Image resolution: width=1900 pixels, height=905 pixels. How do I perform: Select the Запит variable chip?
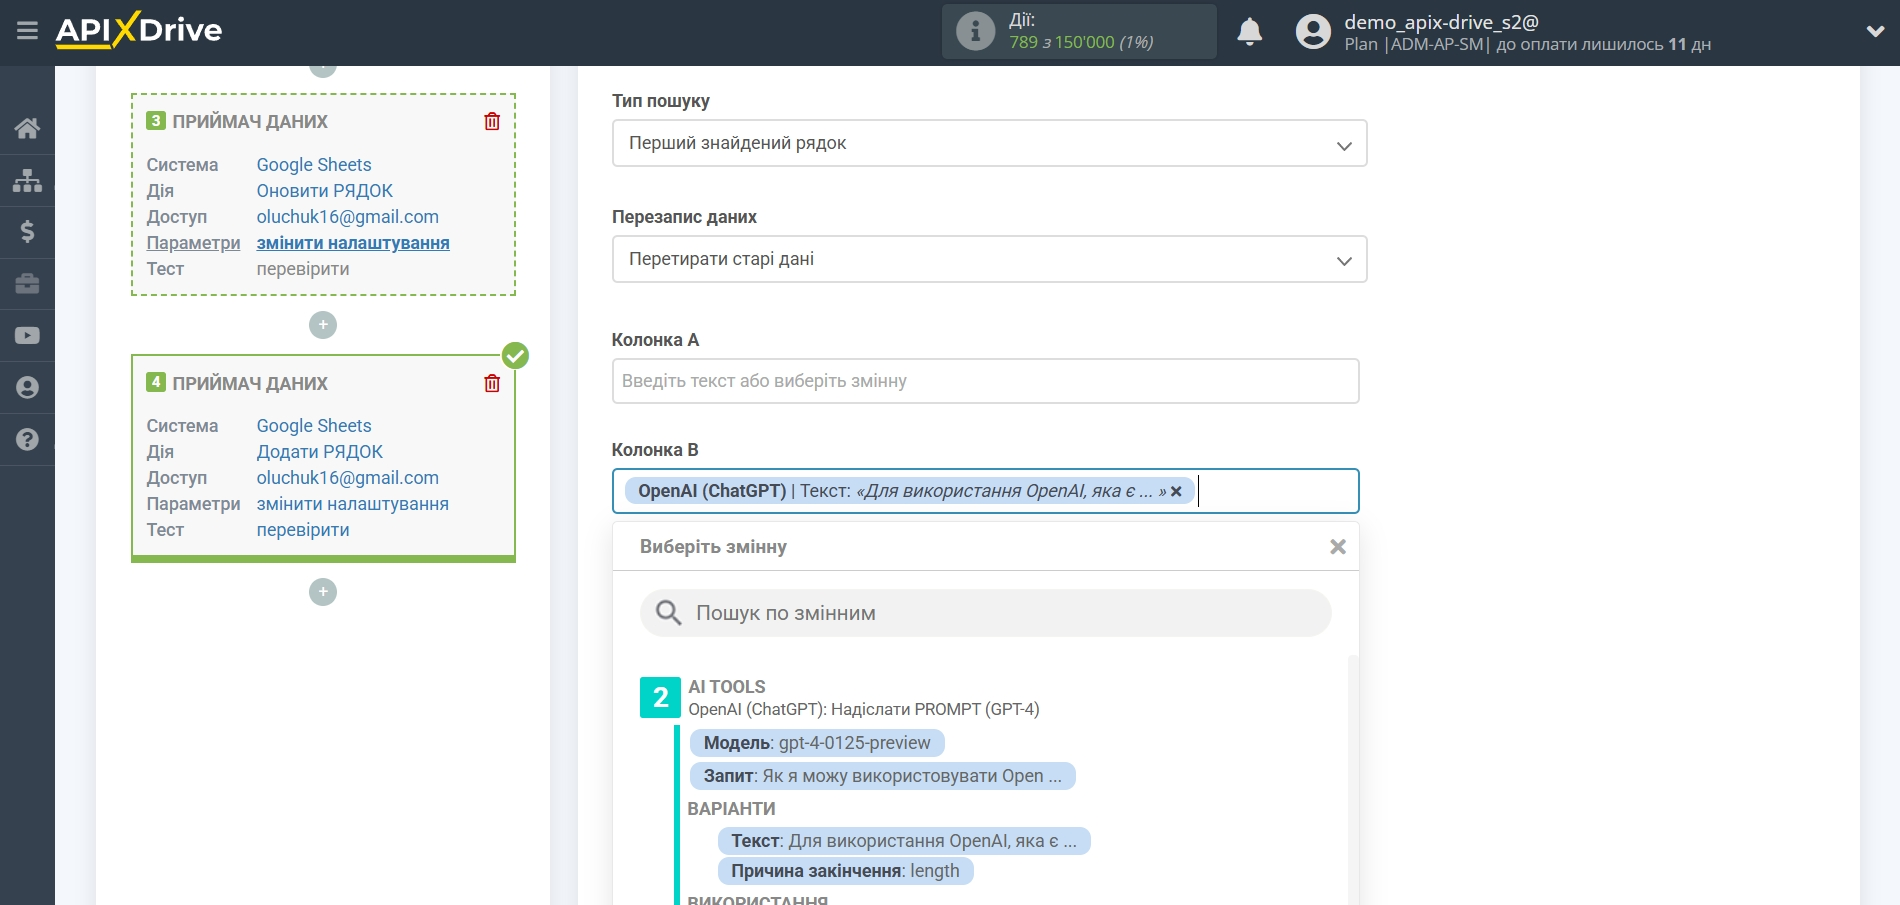[x=882, y=776]
